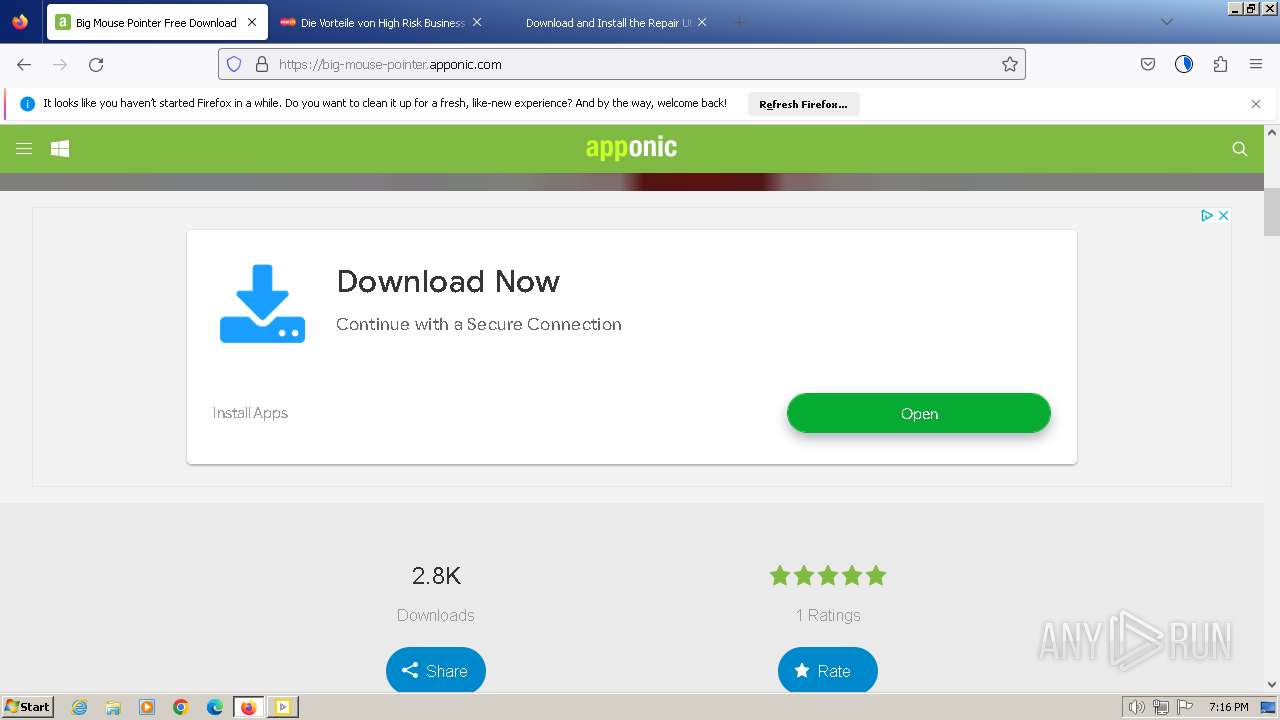Click the 2.8K downloads count
The width and height of the screenshot is (1280, 720).
coord(436,575)
